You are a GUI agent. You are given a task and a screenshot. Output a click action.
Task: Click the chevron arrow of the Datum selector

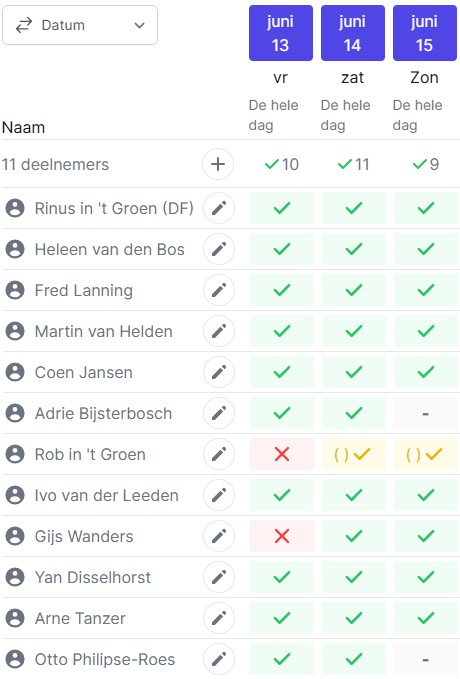pyautogui.click(x=139, y=25)
